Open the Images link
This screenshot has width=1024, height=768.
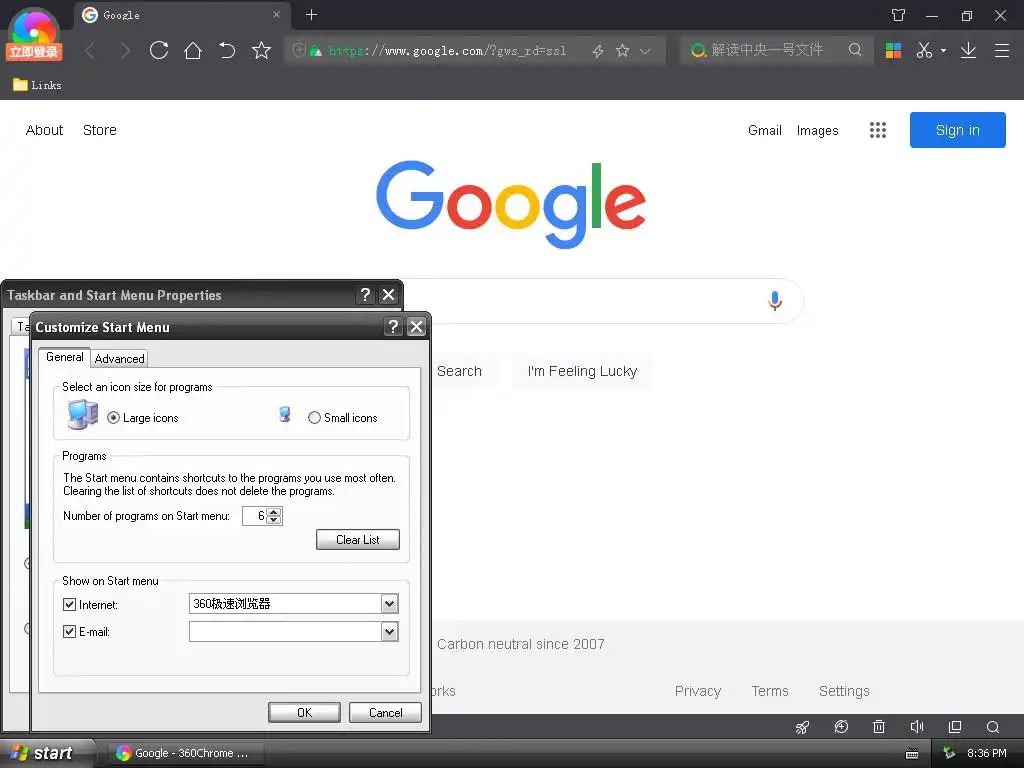click(x=817, y=131)
